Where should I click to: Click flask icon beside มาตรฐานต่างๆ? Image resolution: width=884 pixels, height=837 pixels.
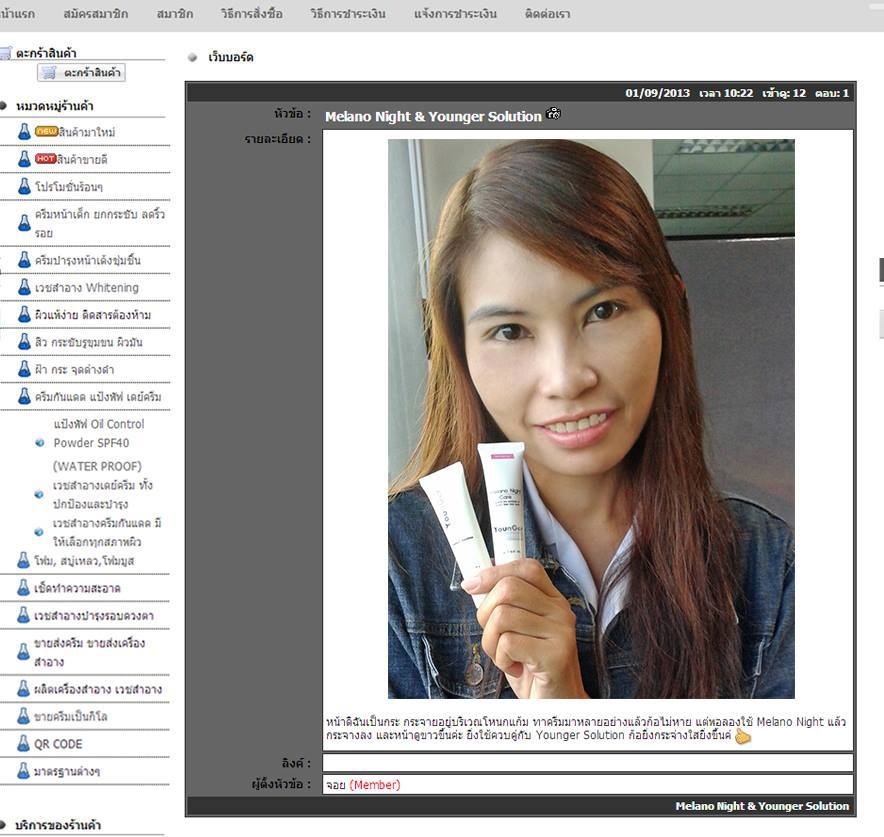click(x=23, y=771)
